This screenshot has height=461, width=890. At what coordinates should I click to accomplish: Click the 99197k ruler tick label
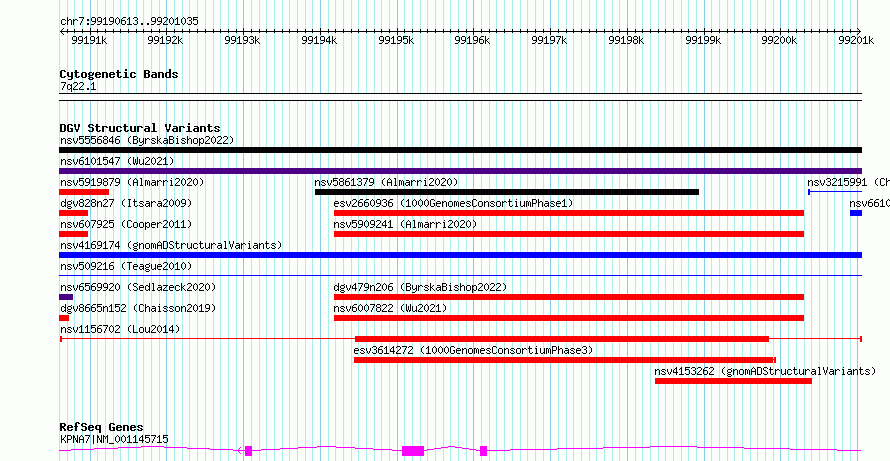[549, 40]
